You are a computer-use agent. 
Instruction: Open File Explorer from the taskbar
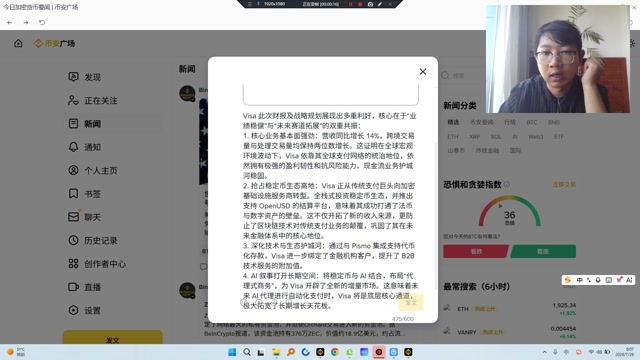276,352
